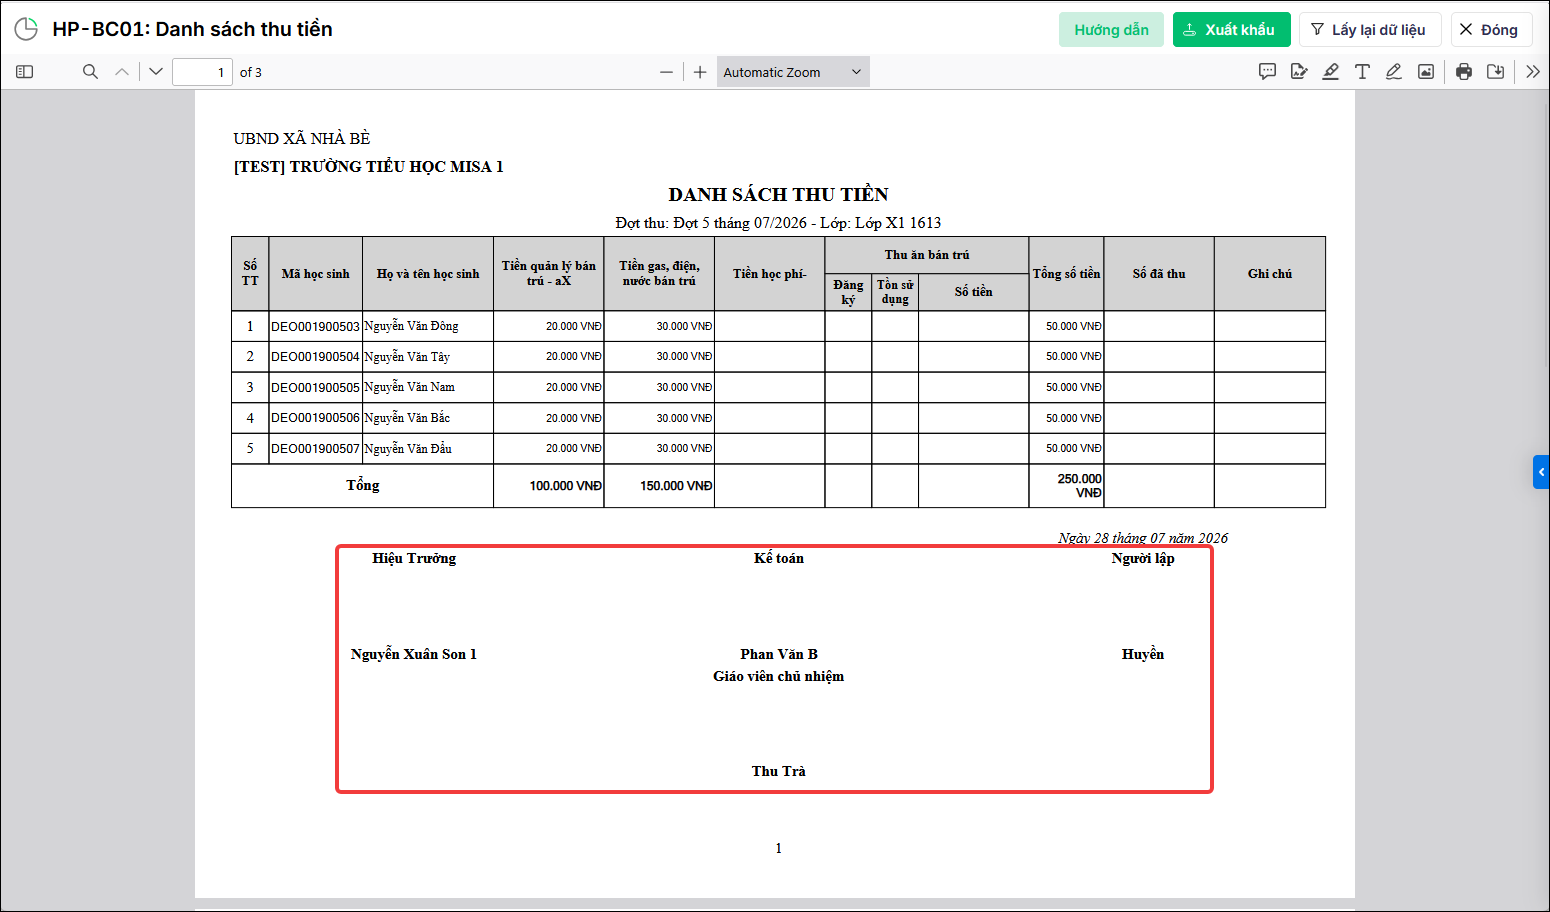Click the date Ngày 28 tháng 07 năm 2026

click(x=1143, y=538)
